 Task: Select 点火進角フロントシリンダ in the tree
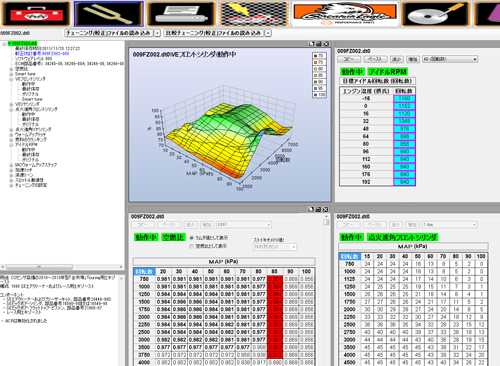point(36,109)
